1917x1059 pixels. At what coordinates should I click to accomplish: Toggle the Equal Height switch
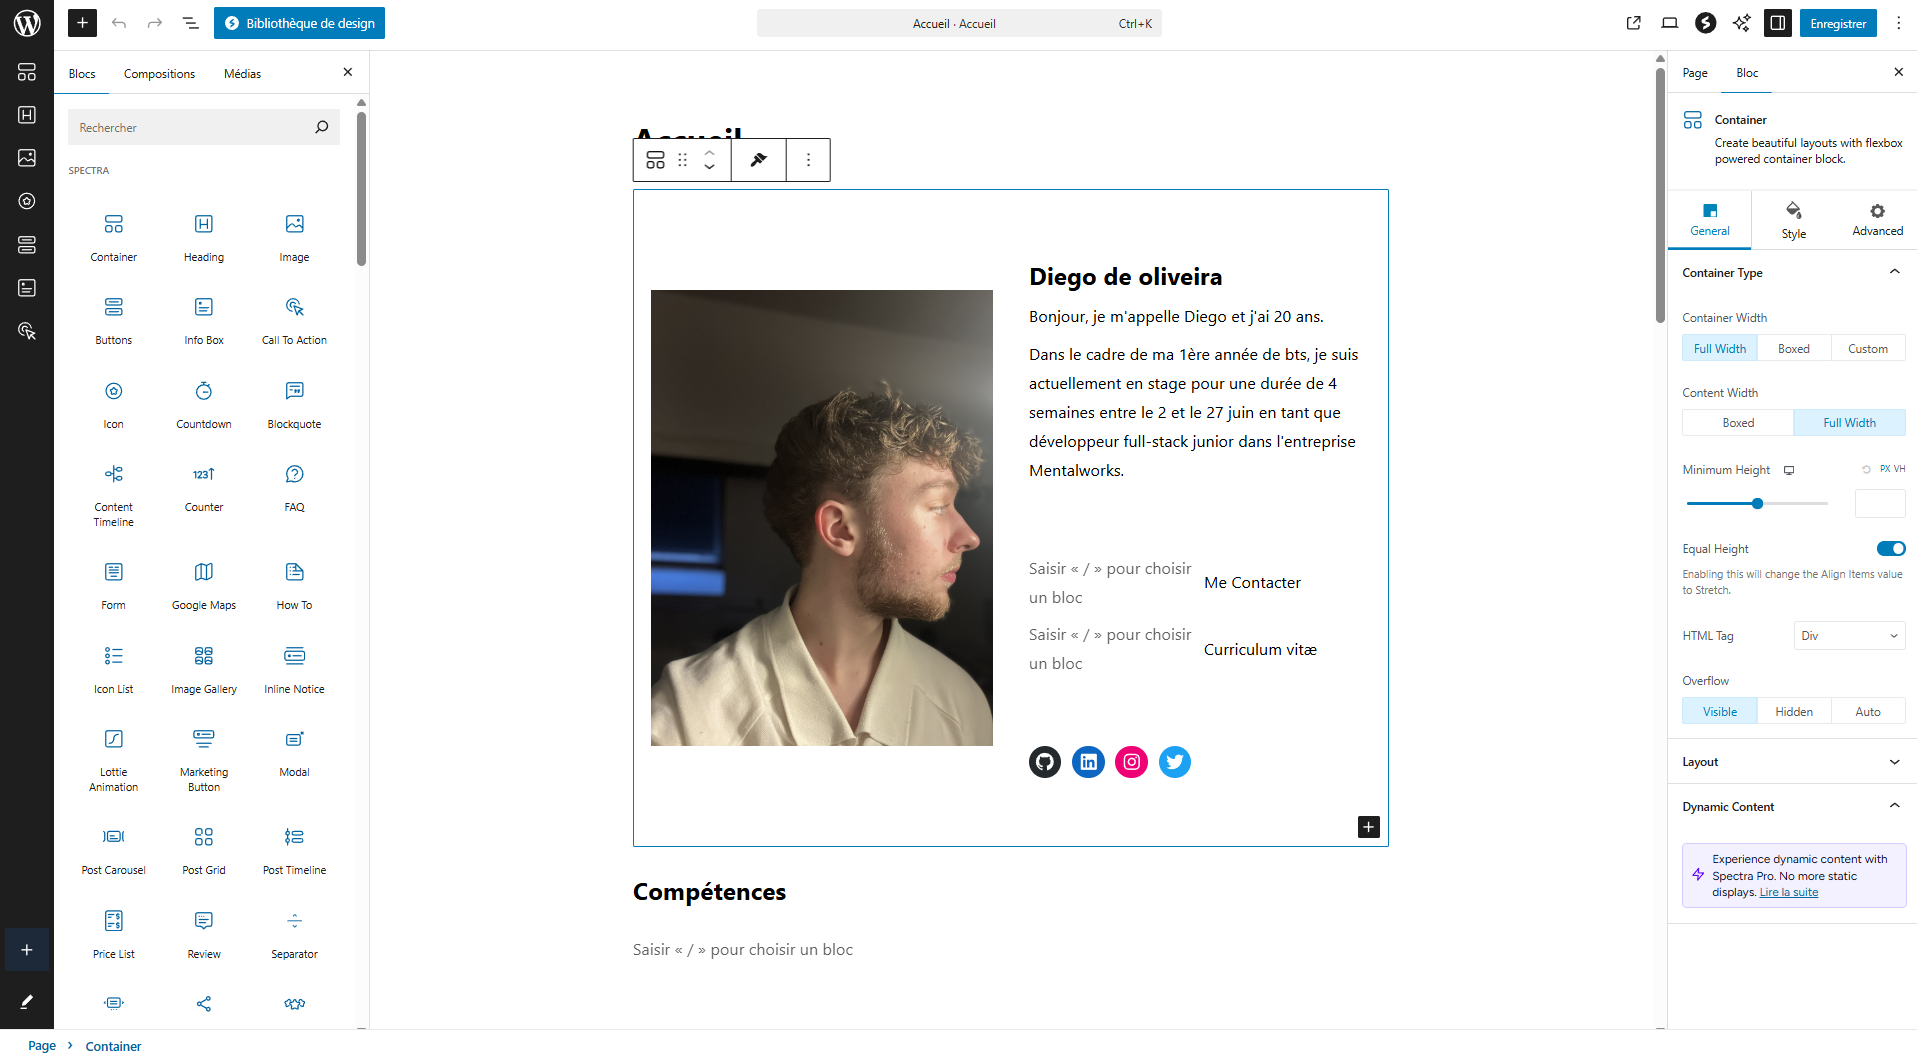[1891, 548]
